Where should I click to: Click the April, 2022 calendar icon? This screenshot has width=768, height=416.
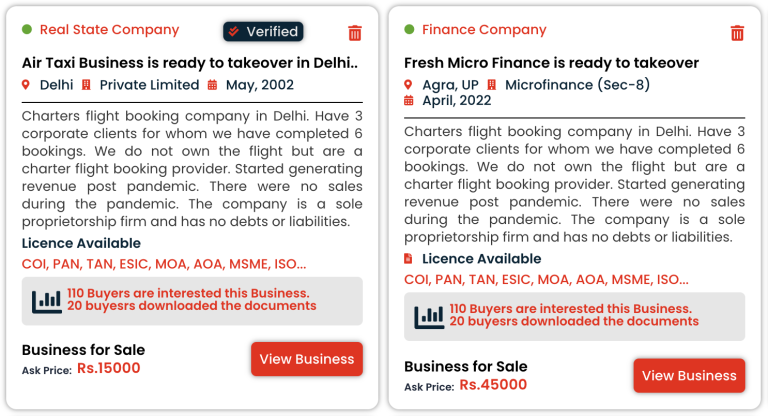pyautogui.click(x=408, y=101)
